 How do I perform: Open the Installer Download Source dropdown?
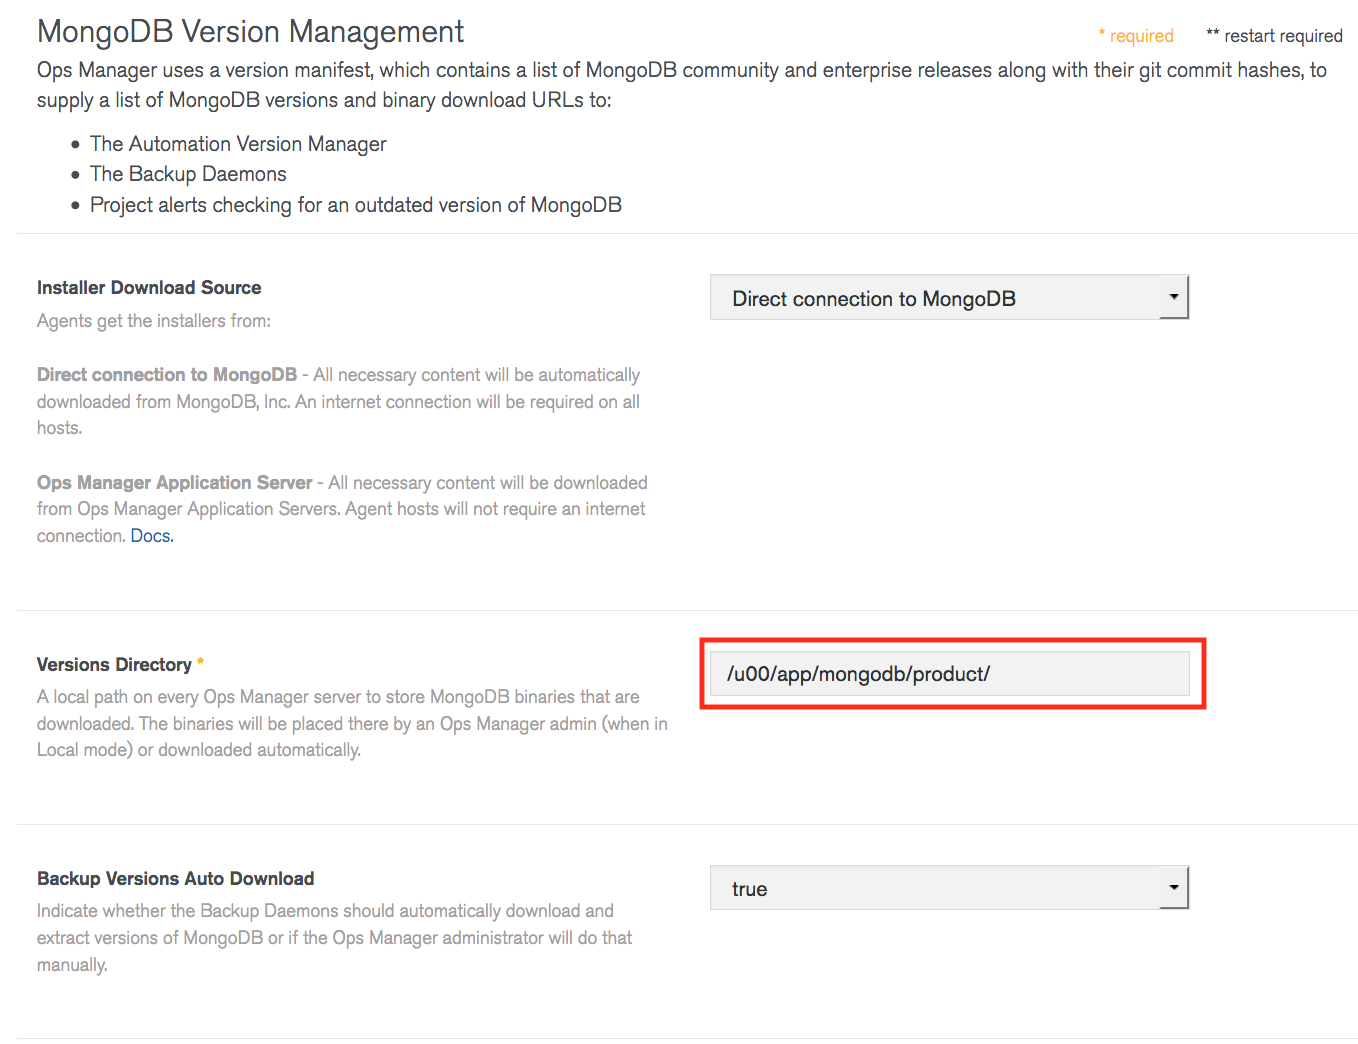pos(949,298)
